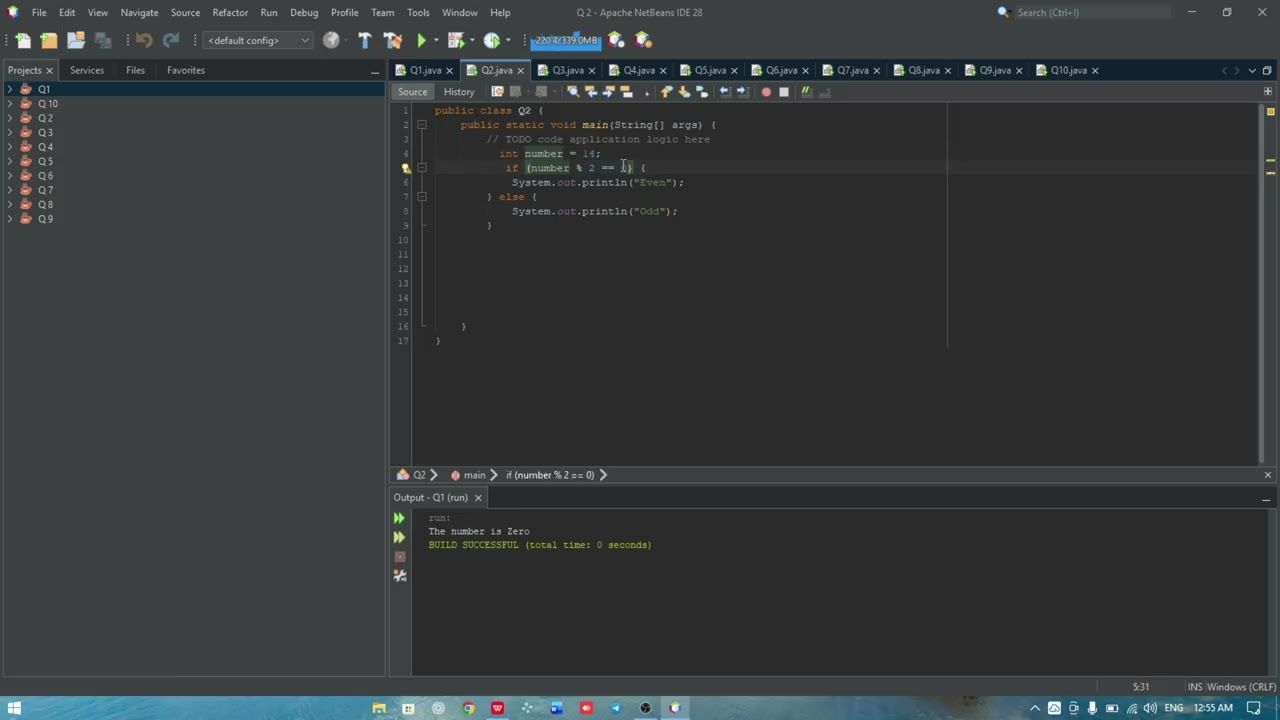Image resolution: width=1280 pixels, height=720 pixels.
Task: Switch editor to History view
Action: (x=459, y=92)
